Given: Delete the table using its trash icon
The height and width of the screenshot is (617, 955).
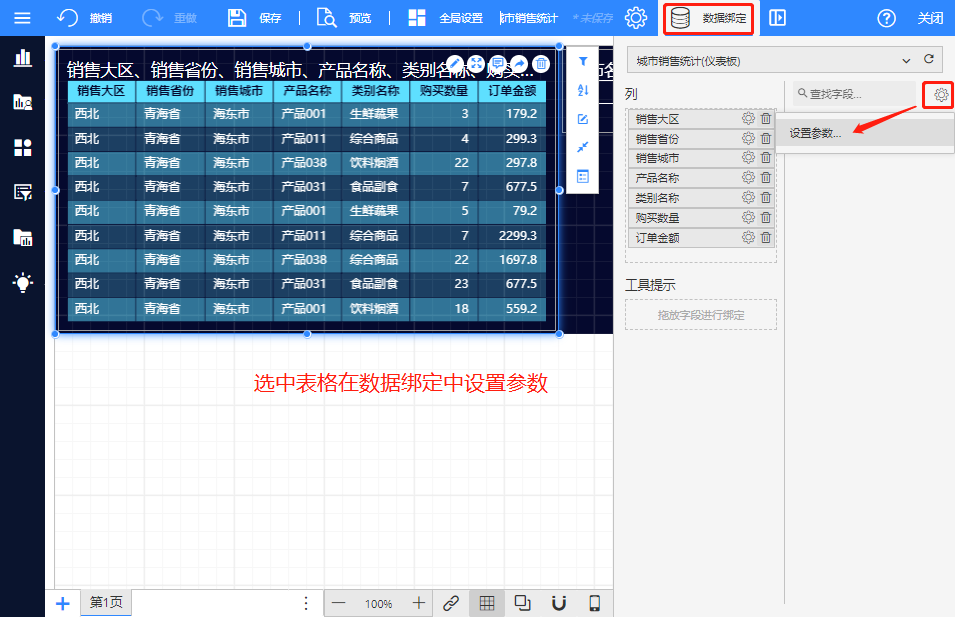Looking at the screenshot, I should (541, 64).
